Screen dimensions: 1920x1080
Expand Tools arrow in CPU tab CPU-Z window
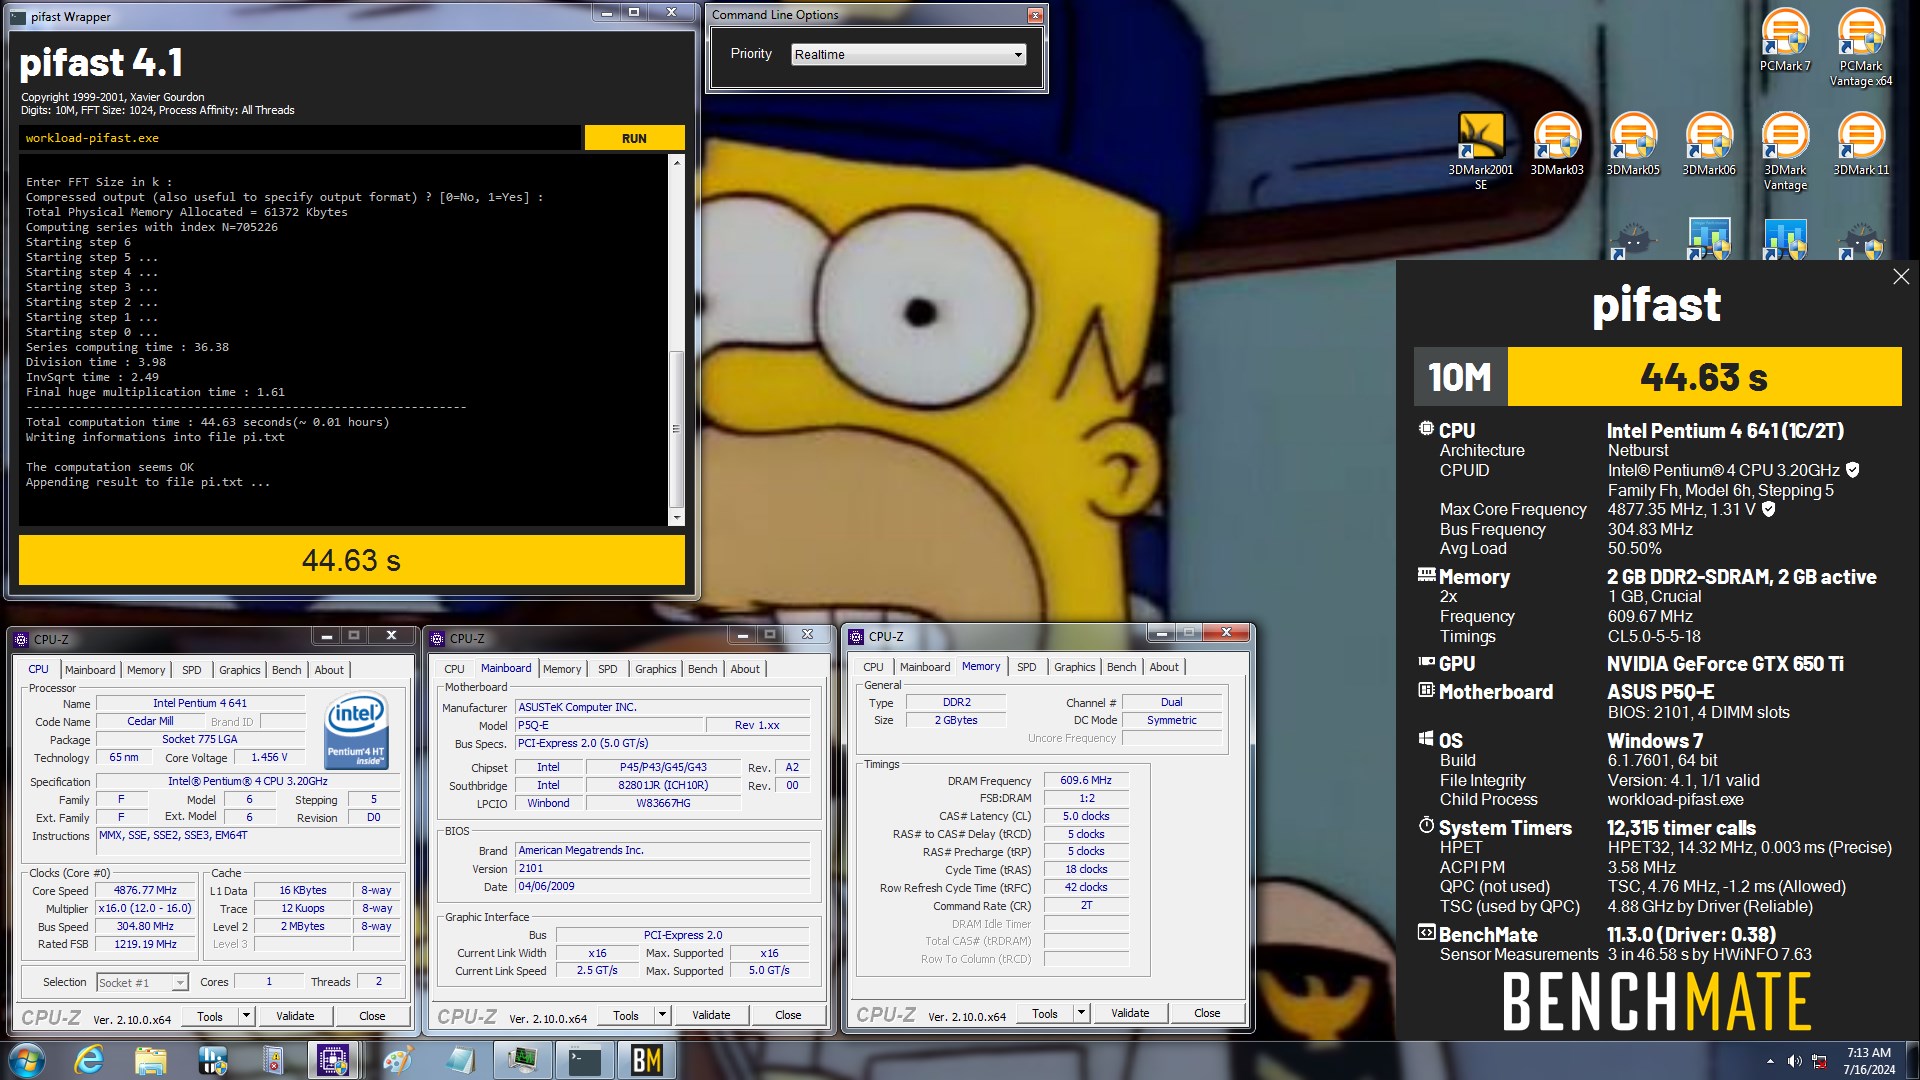246,1016
